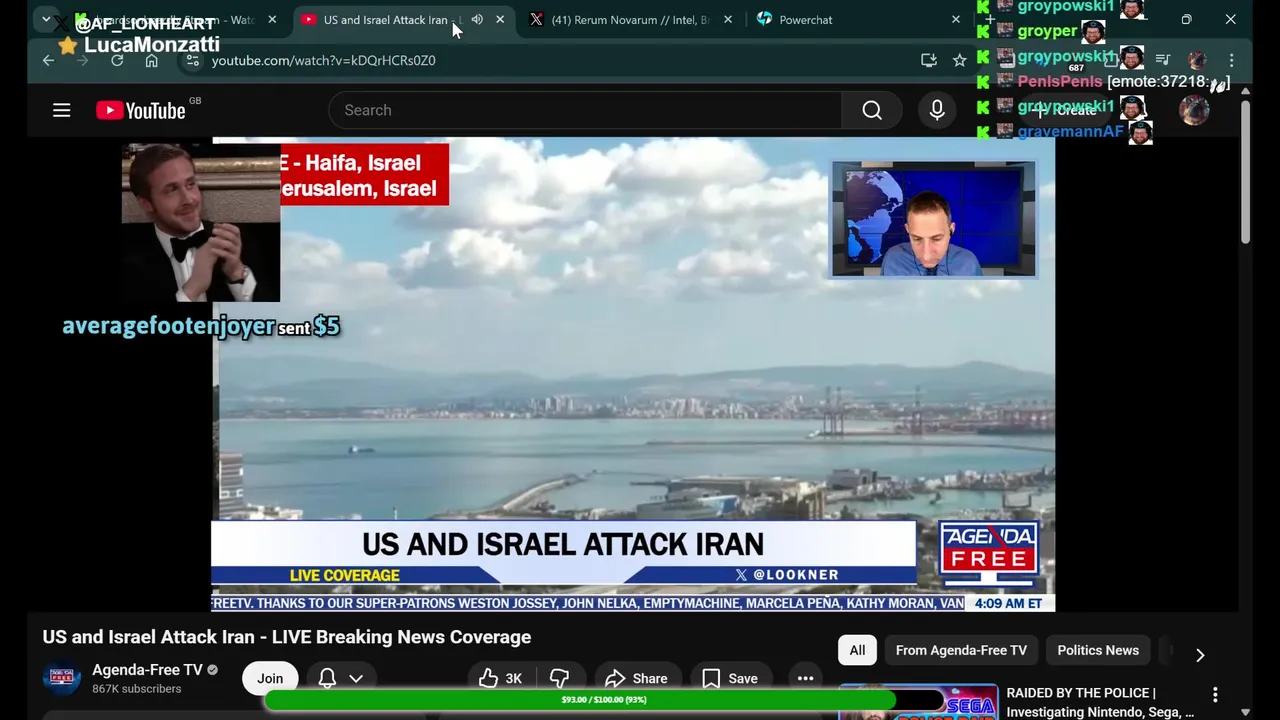The width and height of the screenshot is (1280, 720).
Task: Open notification bell dropdown for Agenda-Free TV
Action: click(341, 678)
